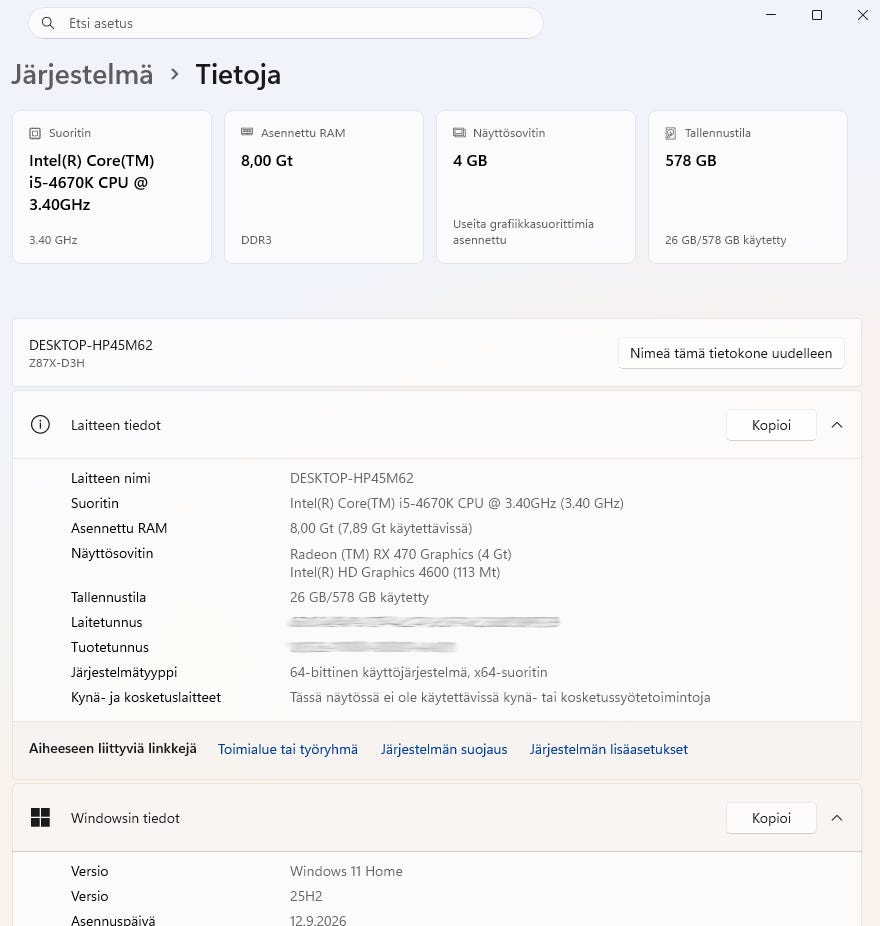Screen dimensions: 880x926
Task: Click the Windows logo icon
Action: tap(40, 818)
